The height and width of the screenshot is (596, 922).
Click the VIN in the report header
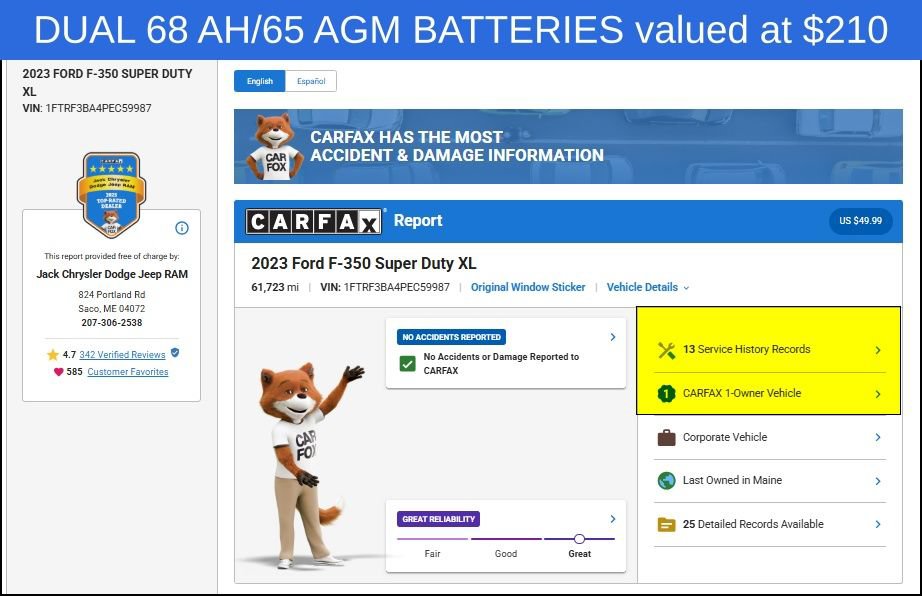point(385,287)
